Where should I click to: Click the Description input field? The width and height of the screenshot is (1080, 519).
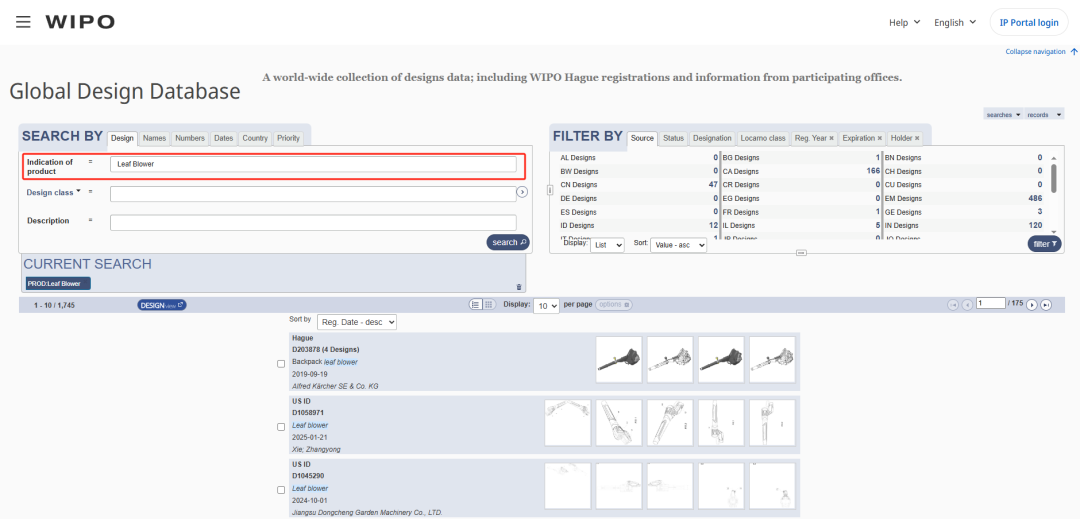tap(313, 222)
